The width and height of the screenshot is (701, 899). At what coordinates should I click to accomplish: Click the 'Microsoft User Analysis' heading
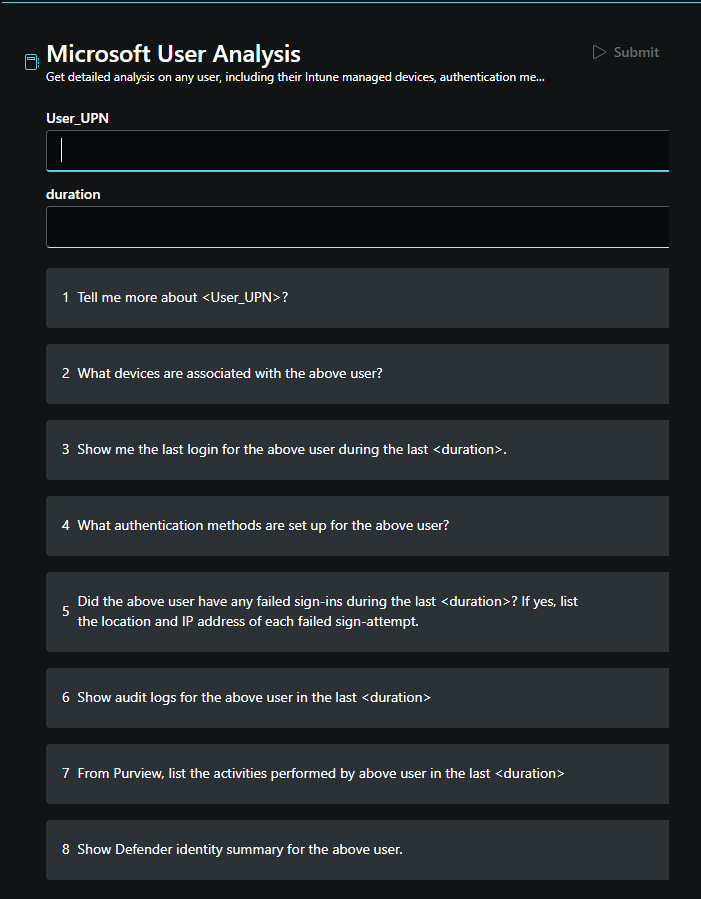173,54
